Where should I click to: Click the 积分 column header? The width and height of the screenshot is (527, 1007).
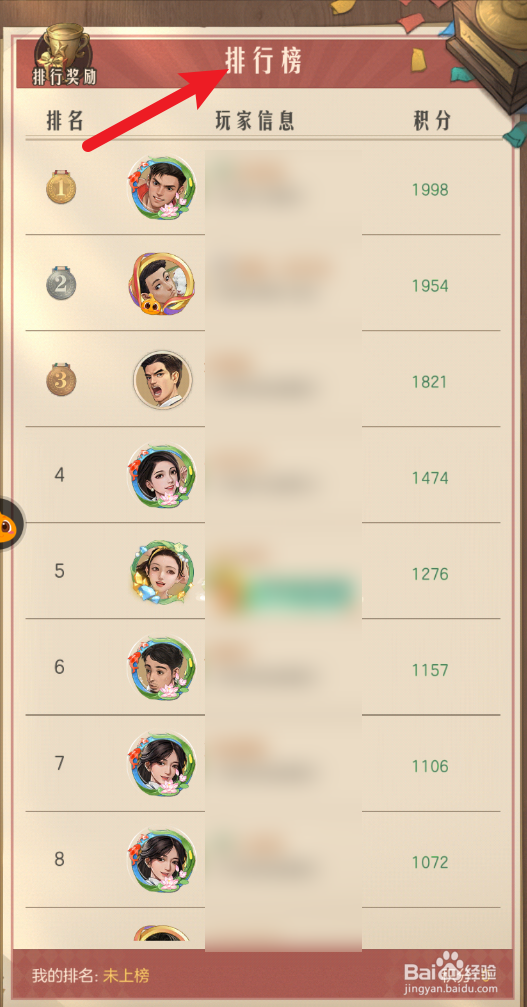[x=432, y=120]
